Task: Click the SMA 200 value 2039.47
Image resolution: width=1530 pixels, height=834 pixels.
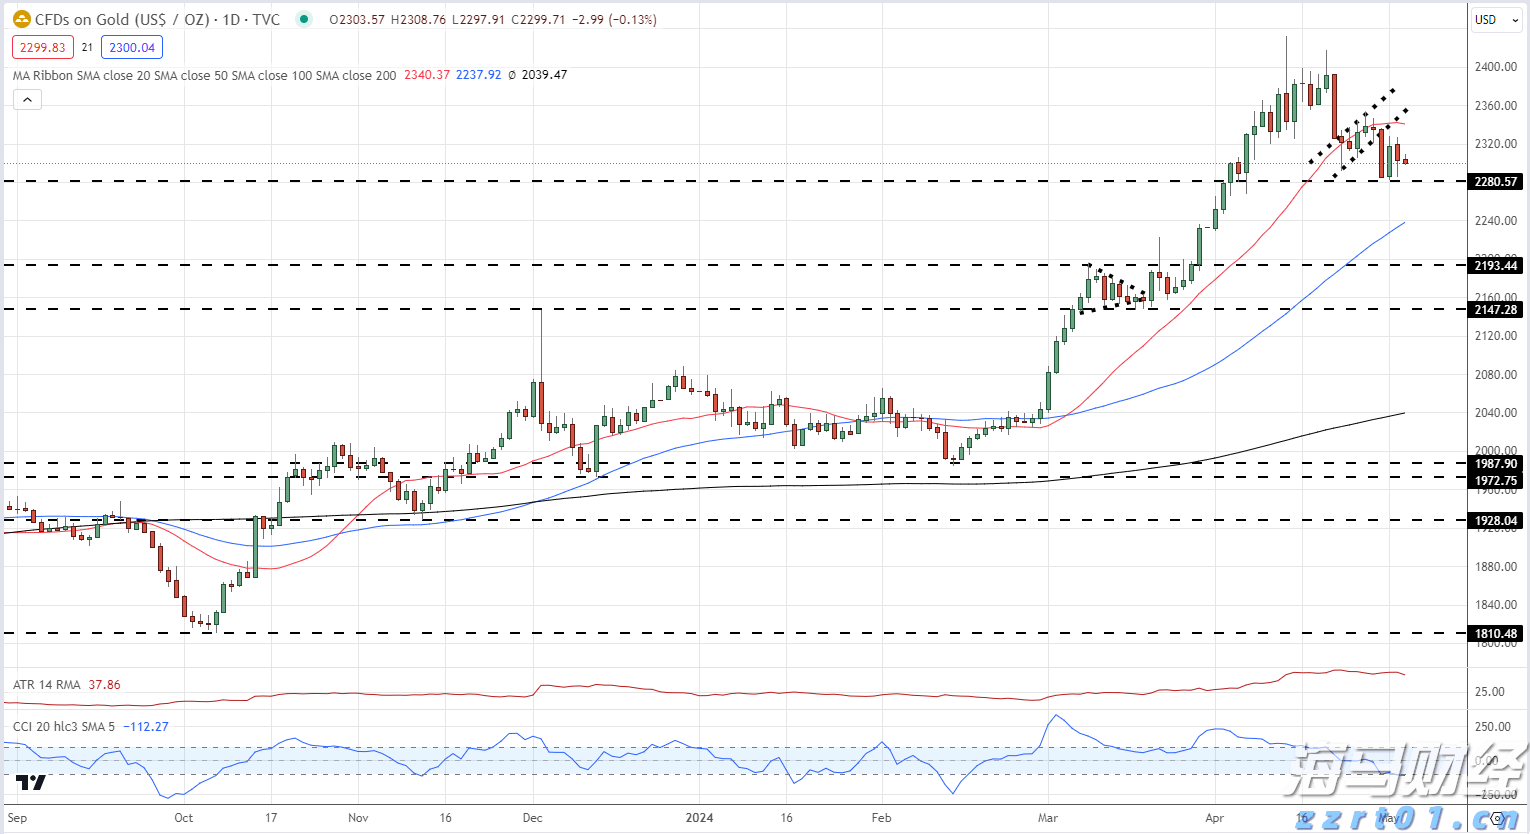Action: click(x=544, y=75)
